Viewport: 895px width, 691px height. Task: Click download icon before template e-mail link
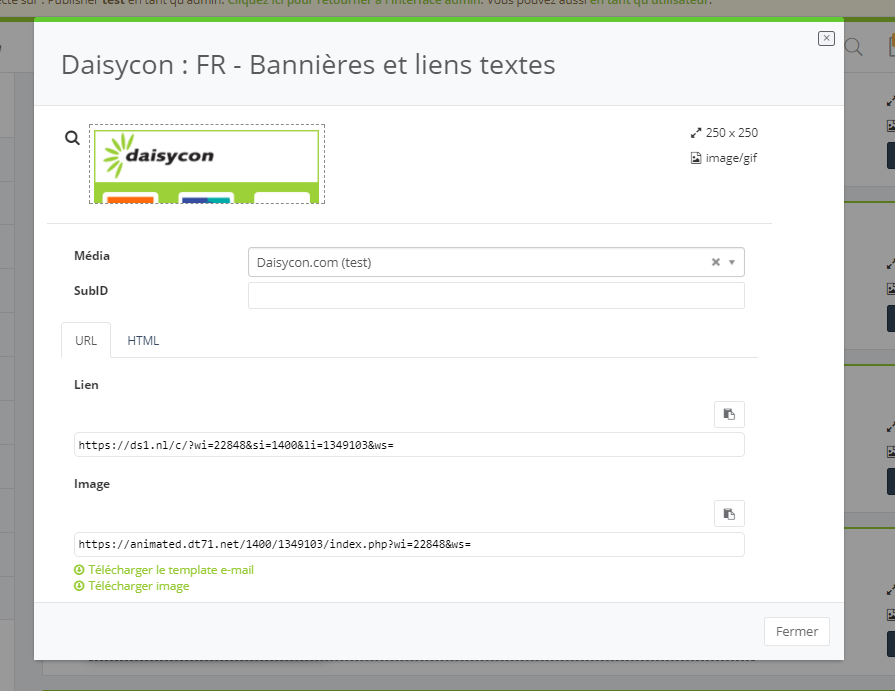(x=79, y=570)
